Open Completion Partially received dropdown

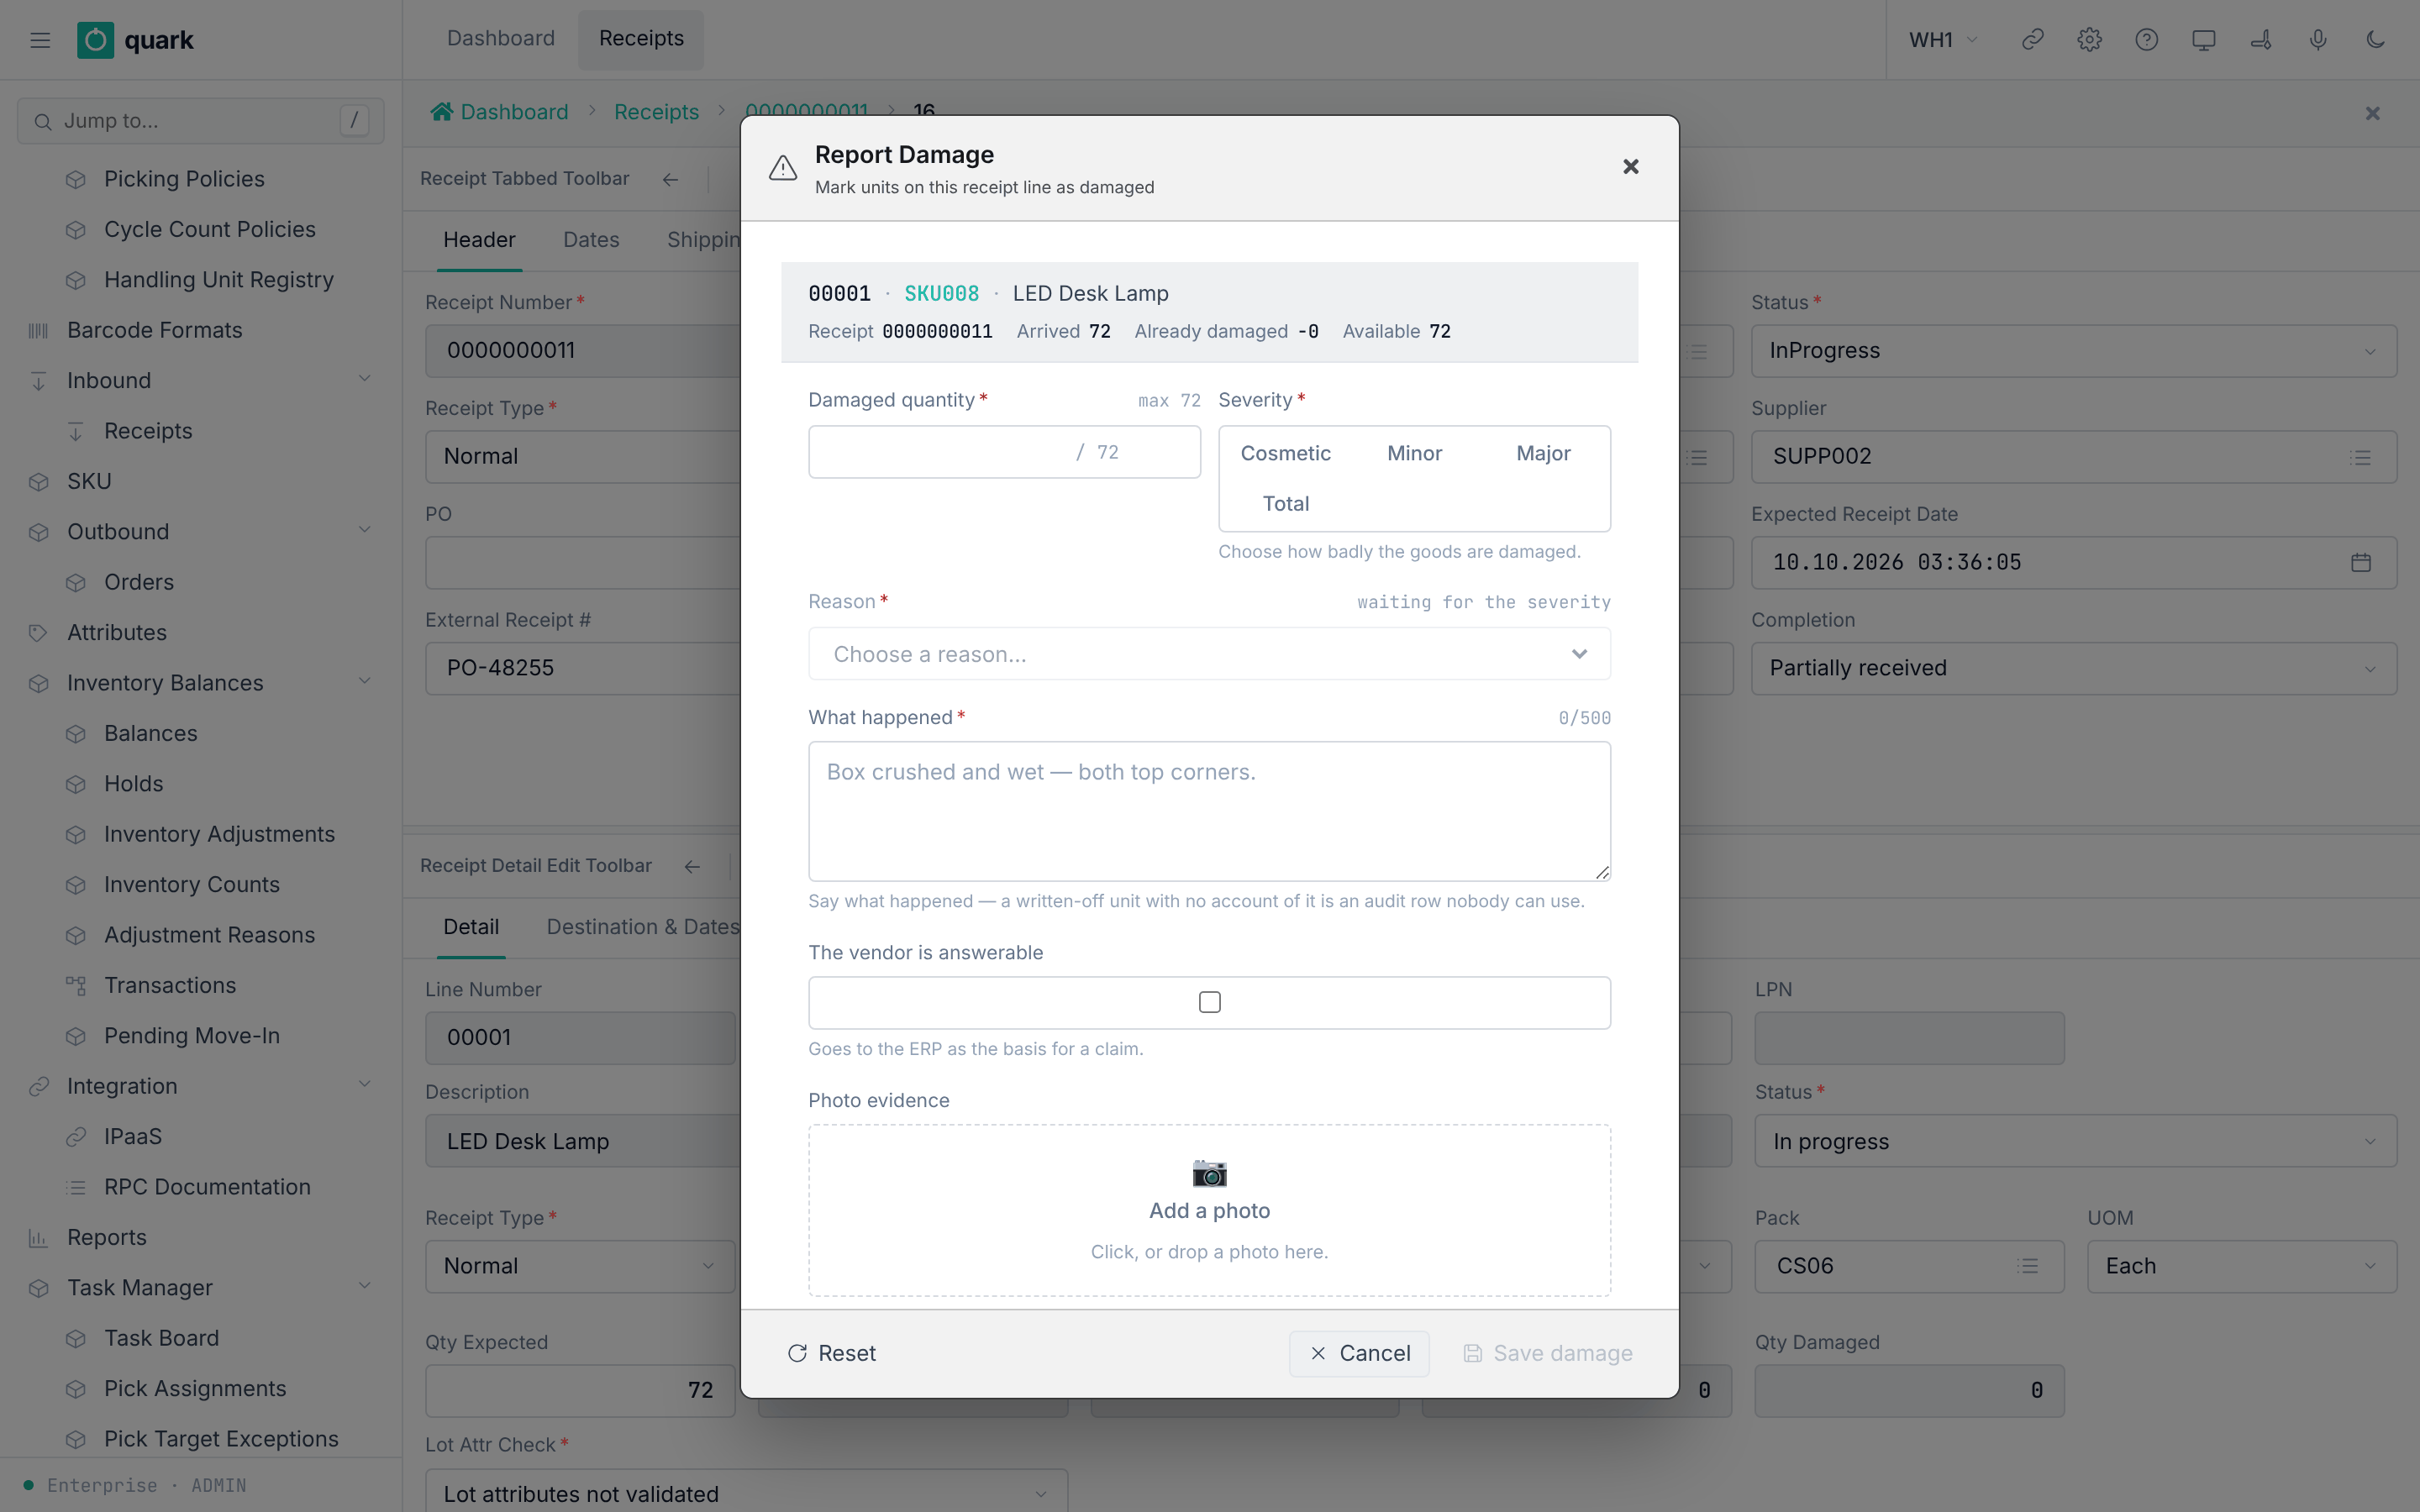[2073, 668]
